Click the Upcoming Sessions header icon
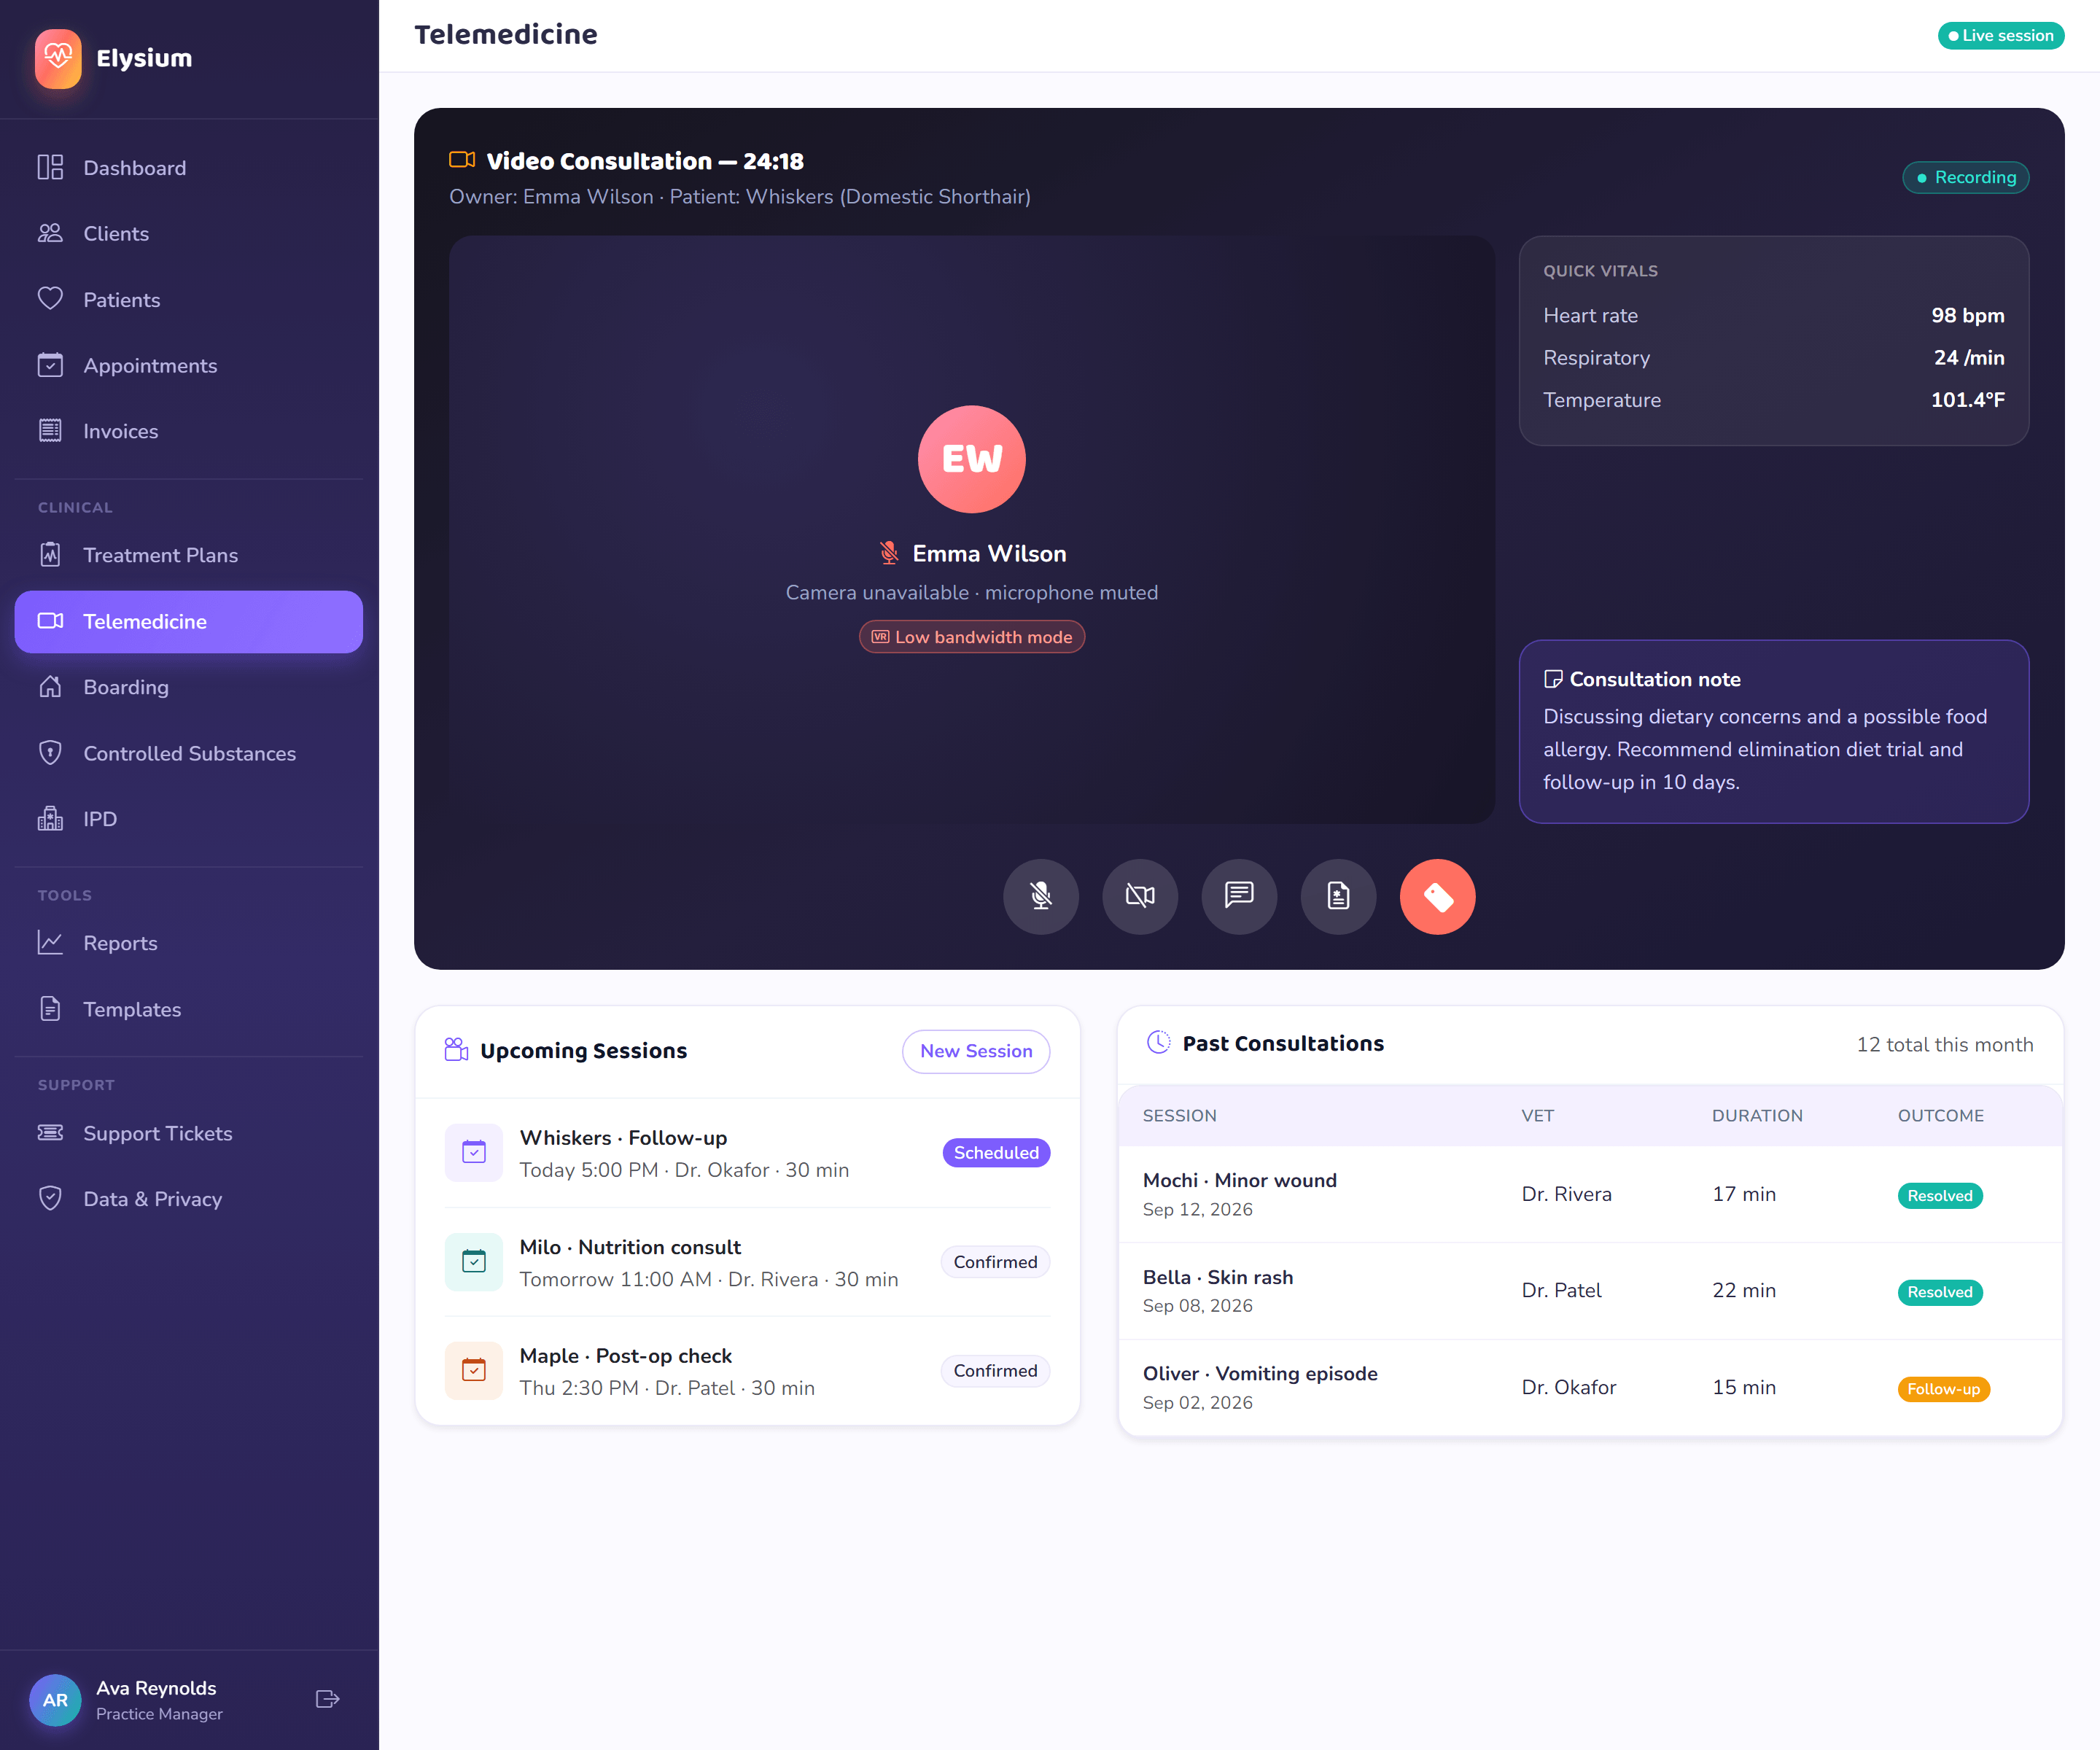This screenshot has height=1750, width=2100. (456, 1050)
